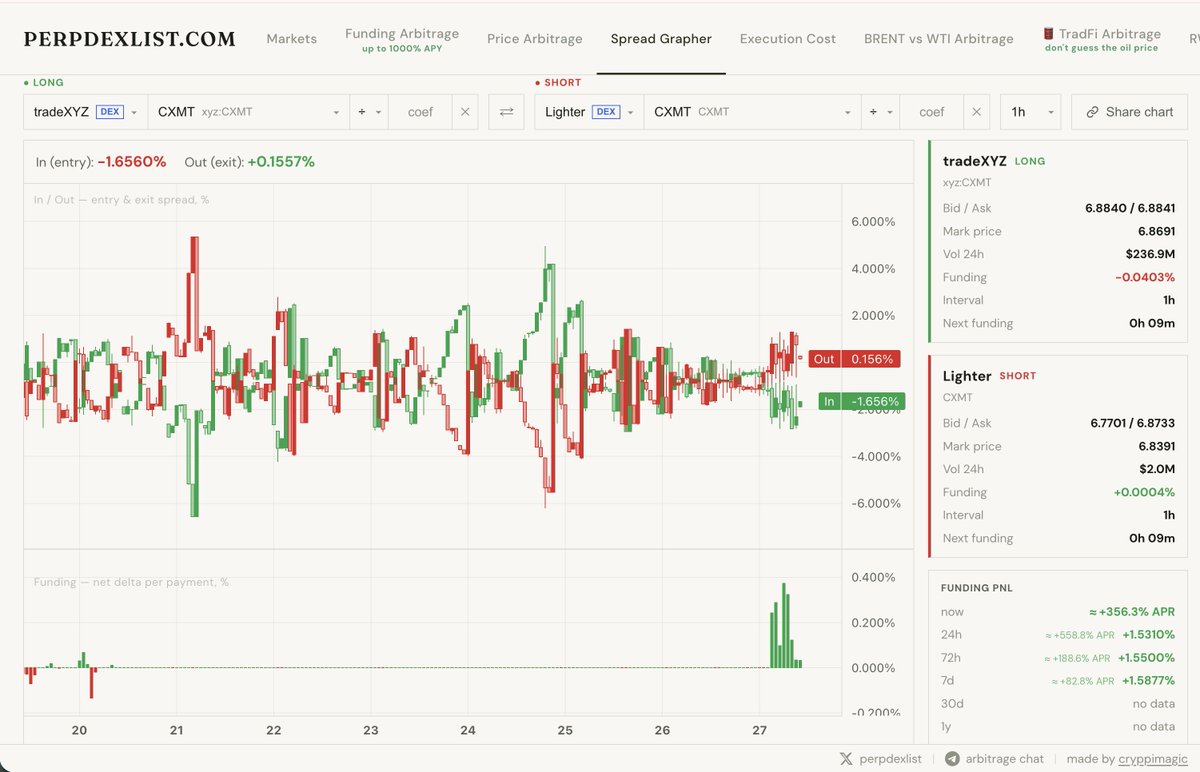Click the Lighter SHORT panel heading

(990, 376)
